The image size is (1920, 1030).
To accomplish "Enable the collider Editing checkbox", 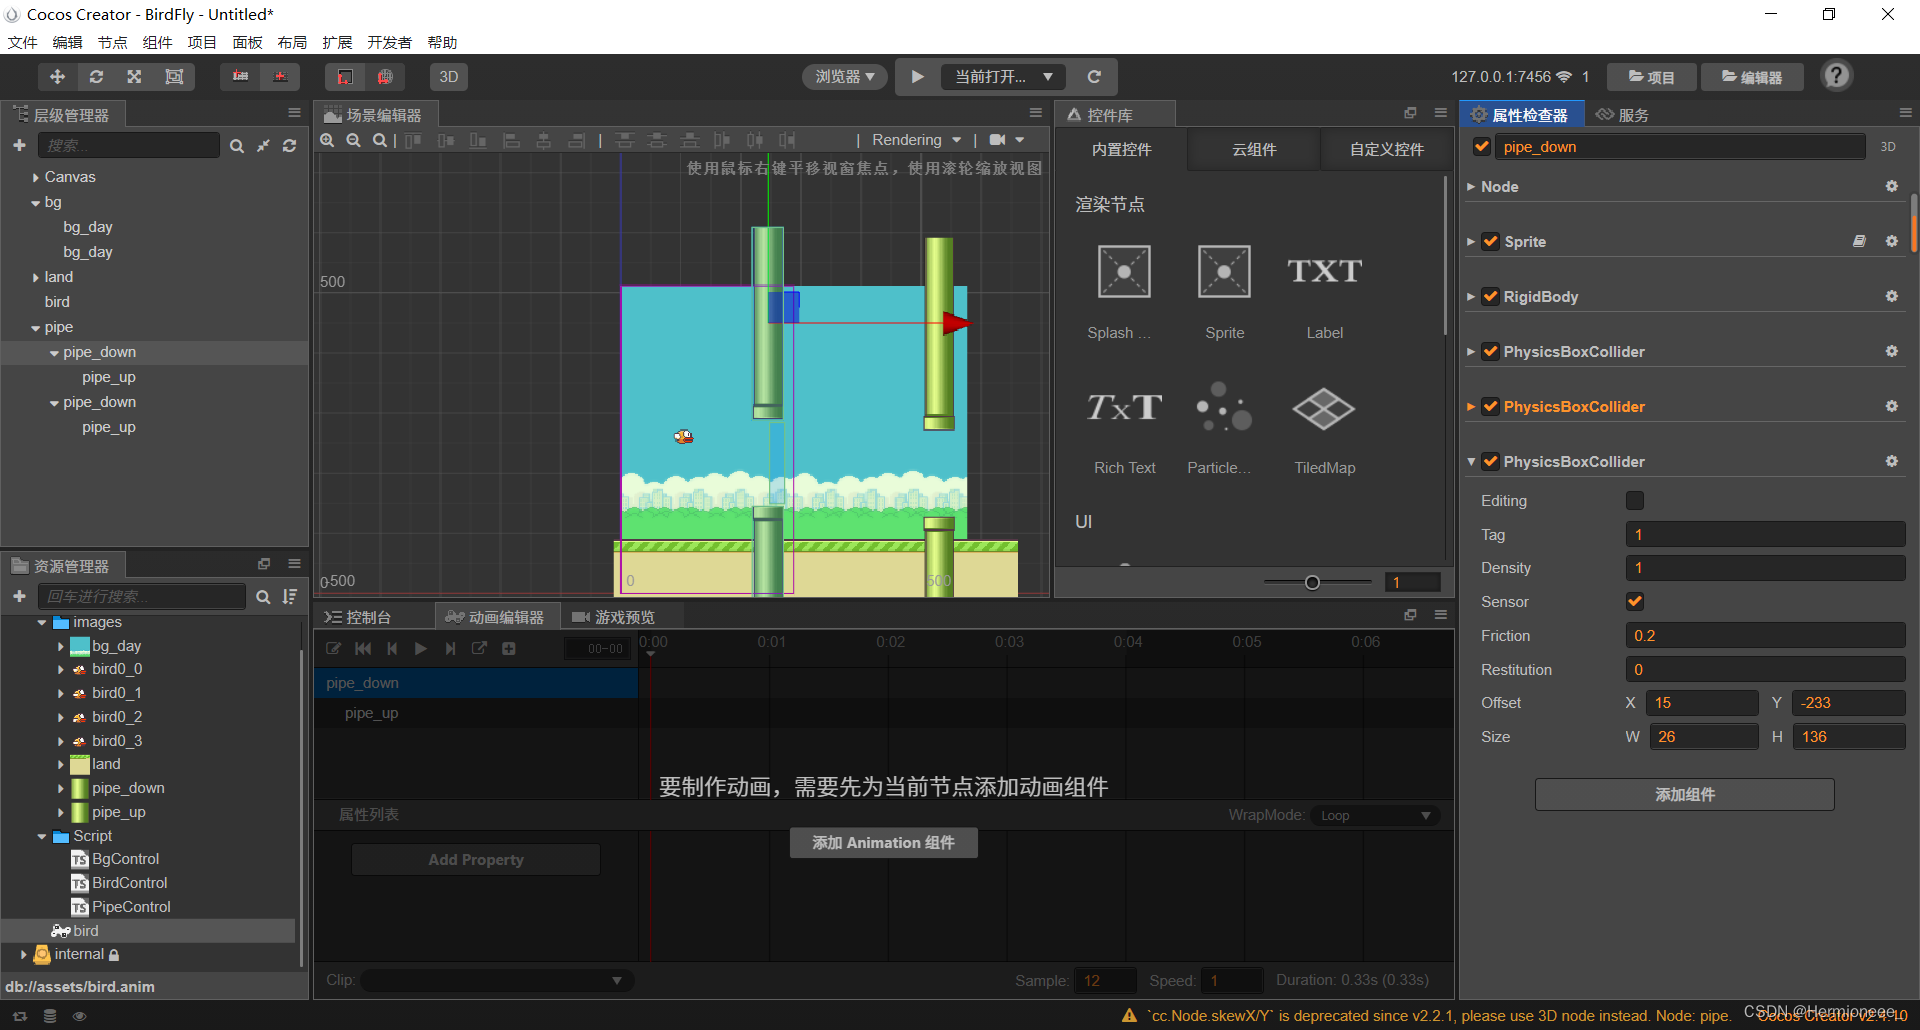I will 1635,501.
